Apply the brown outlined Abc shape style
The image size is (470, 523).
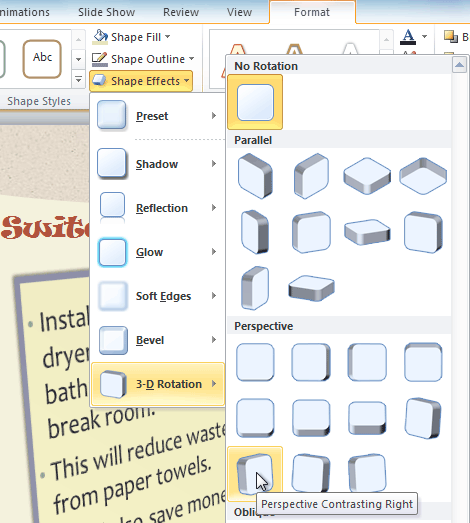click(x=42, y=59)
